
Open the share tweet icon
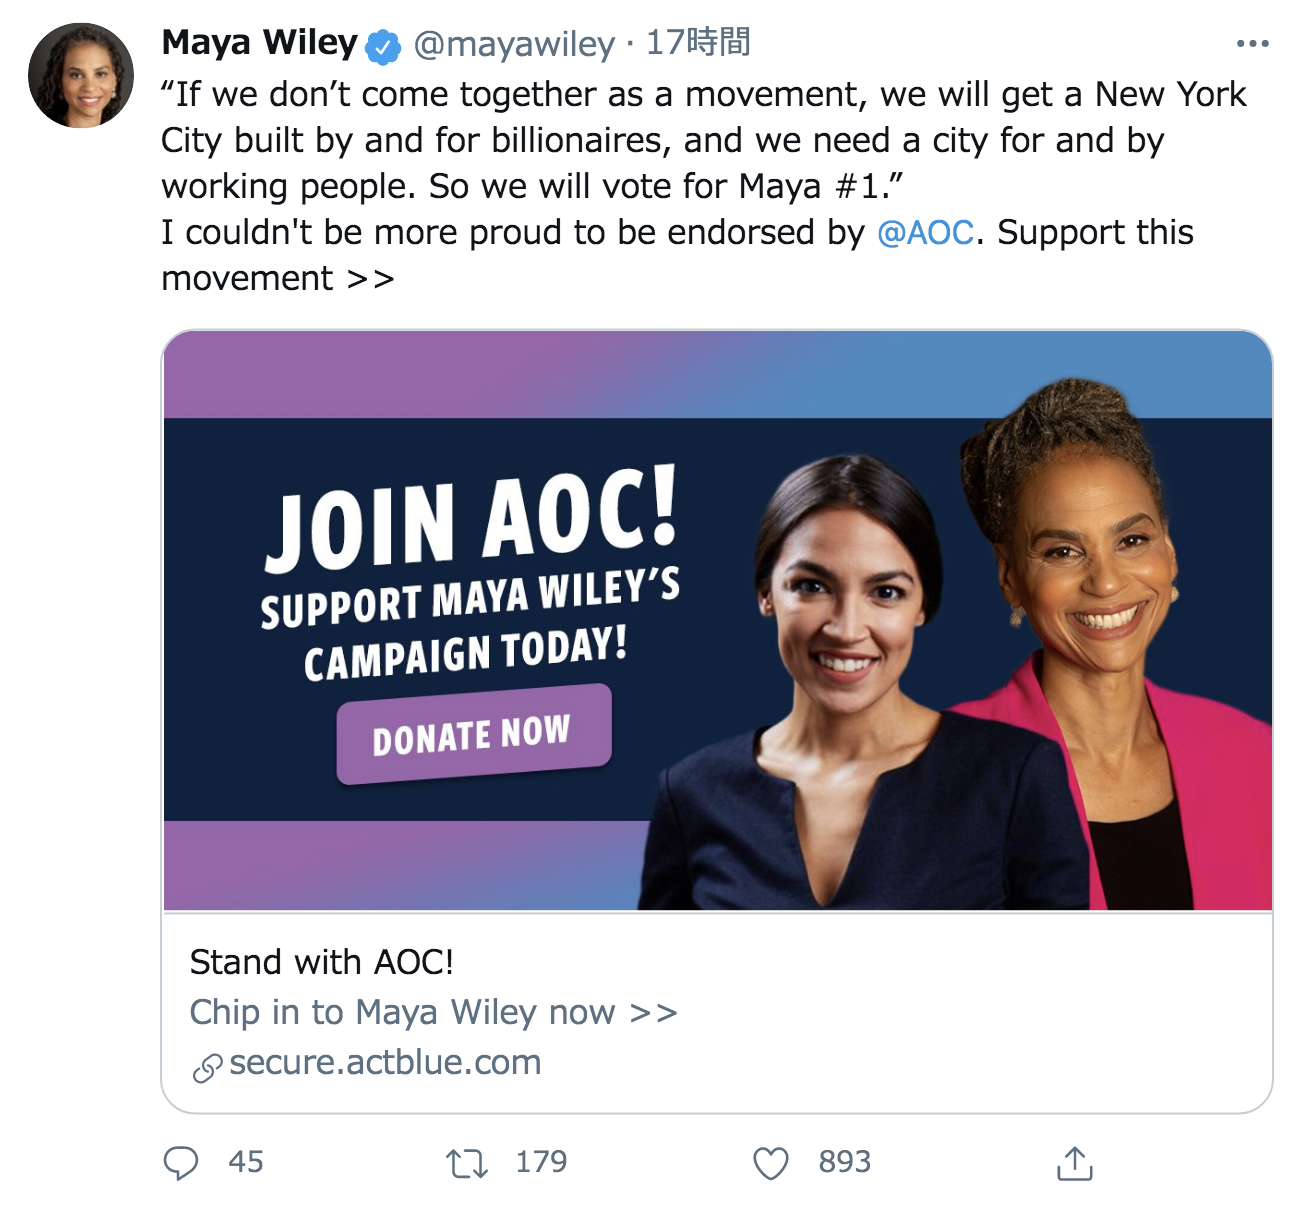click(x=1075, y=1163)
